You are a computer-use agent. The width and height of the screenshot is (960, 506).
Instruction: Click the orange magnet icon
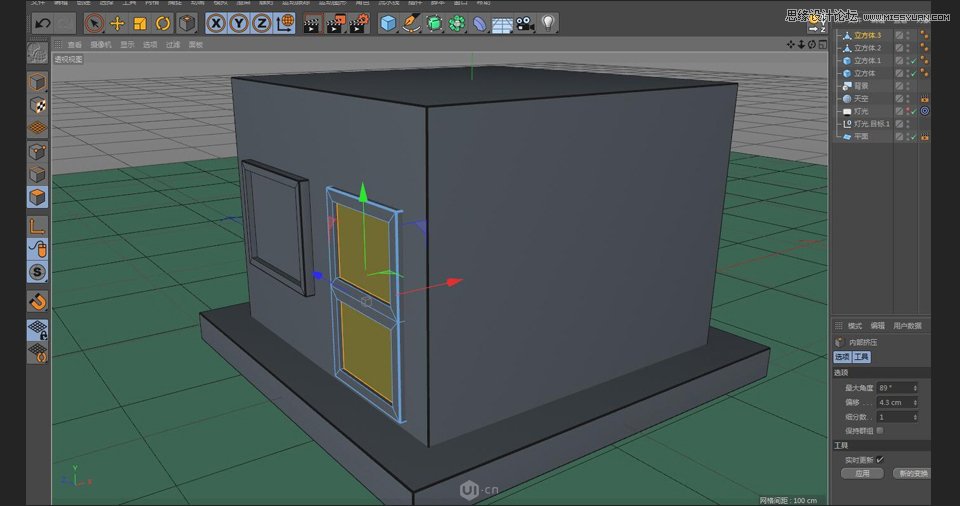pos(37,301)
